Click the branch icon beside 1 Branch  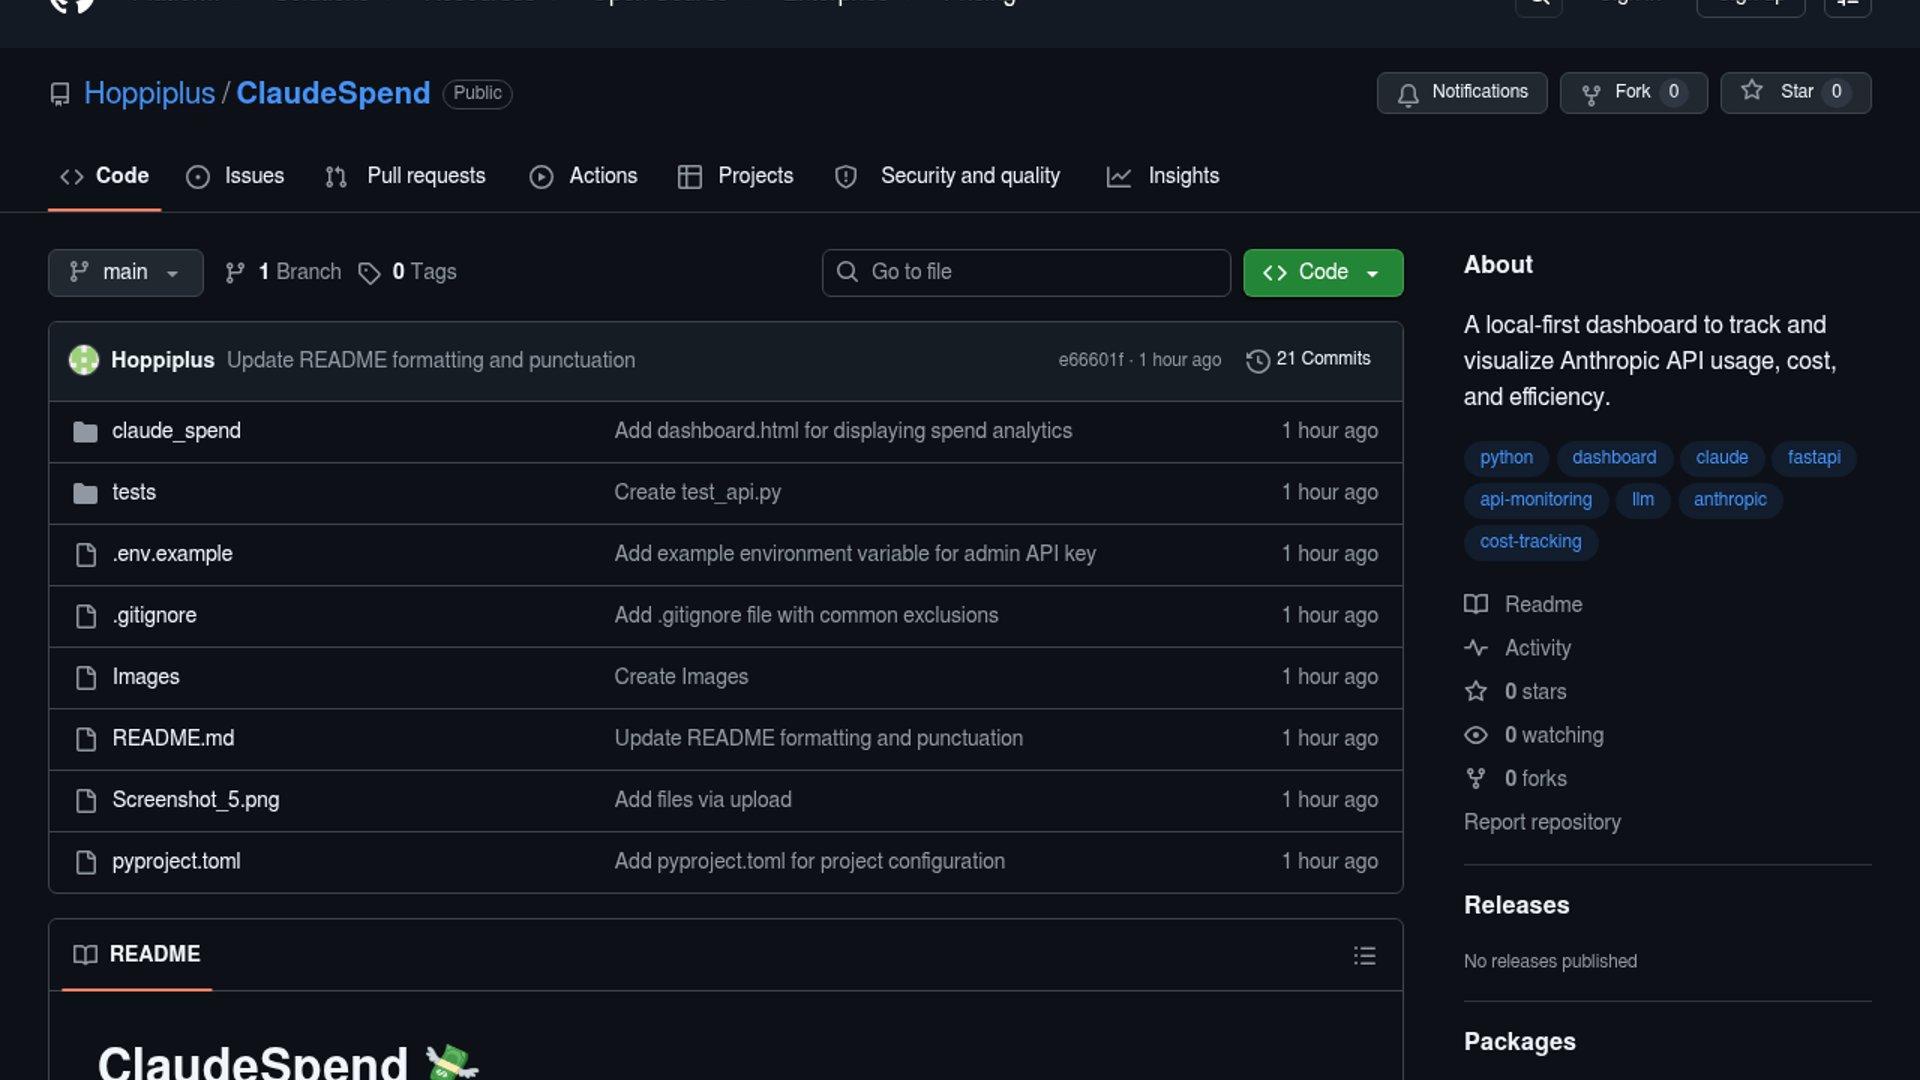(235, 273)
